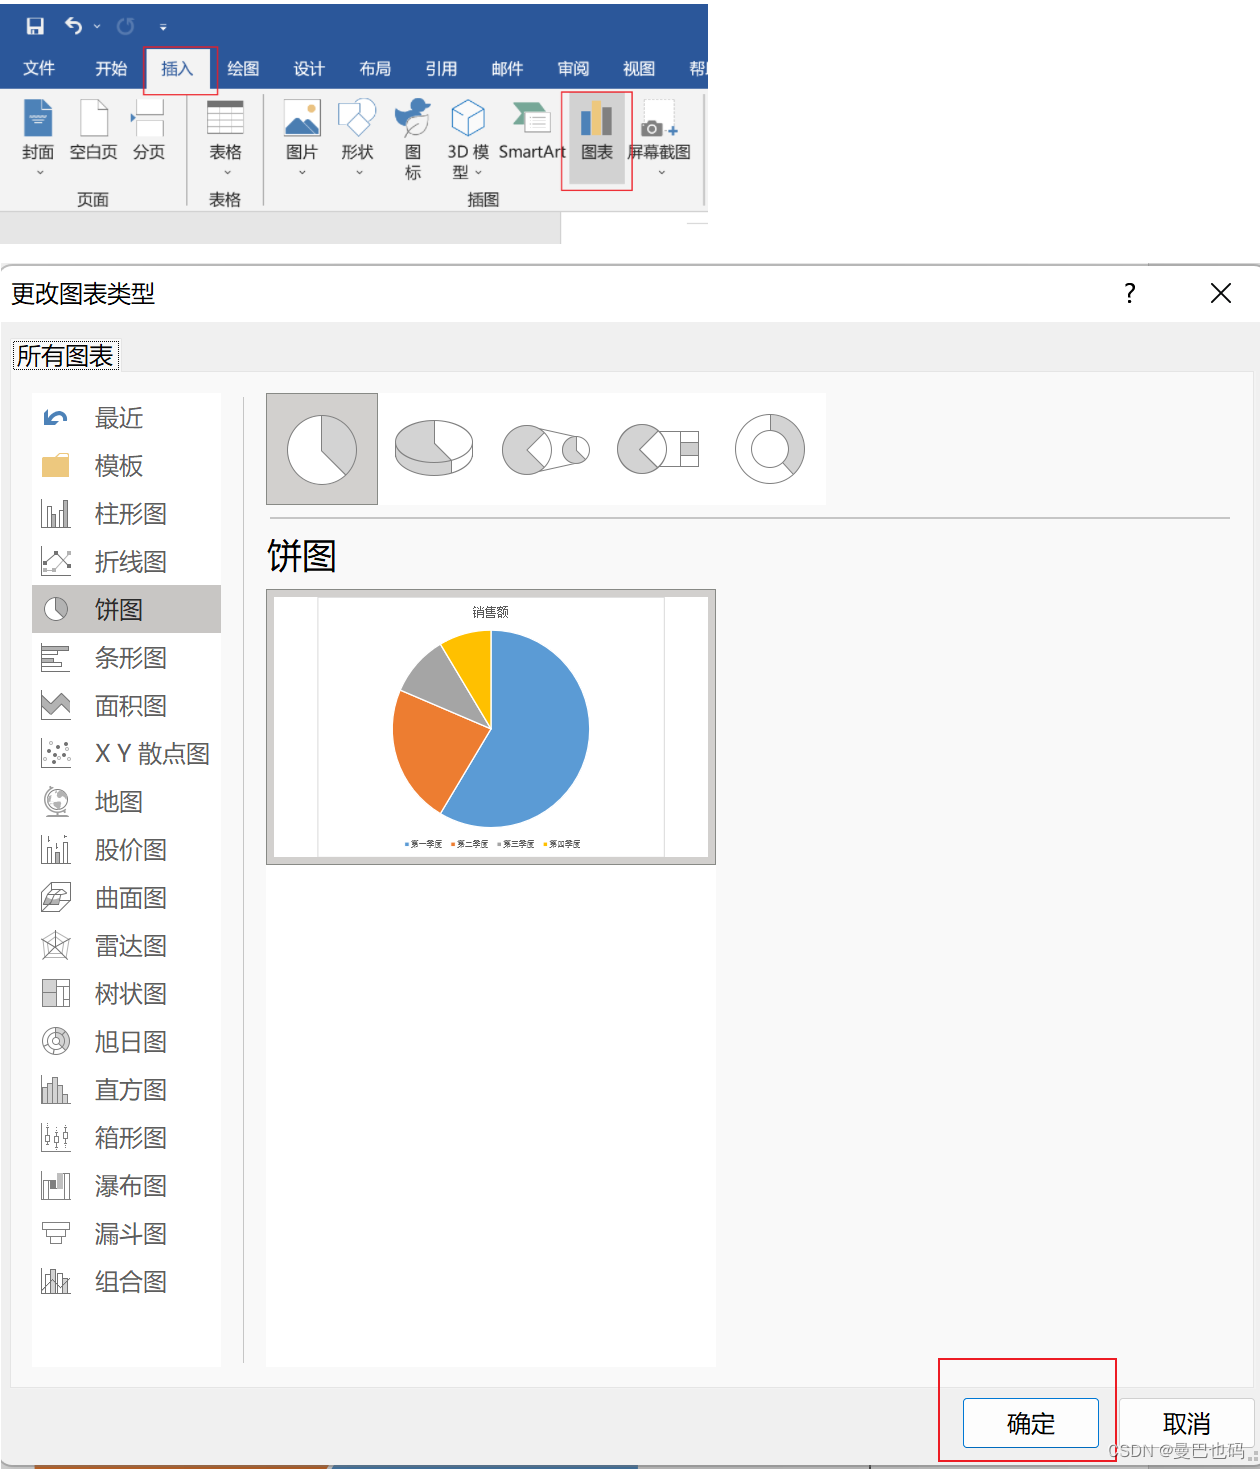Choose the doughnut chart subtype

[x=770, y=449]
